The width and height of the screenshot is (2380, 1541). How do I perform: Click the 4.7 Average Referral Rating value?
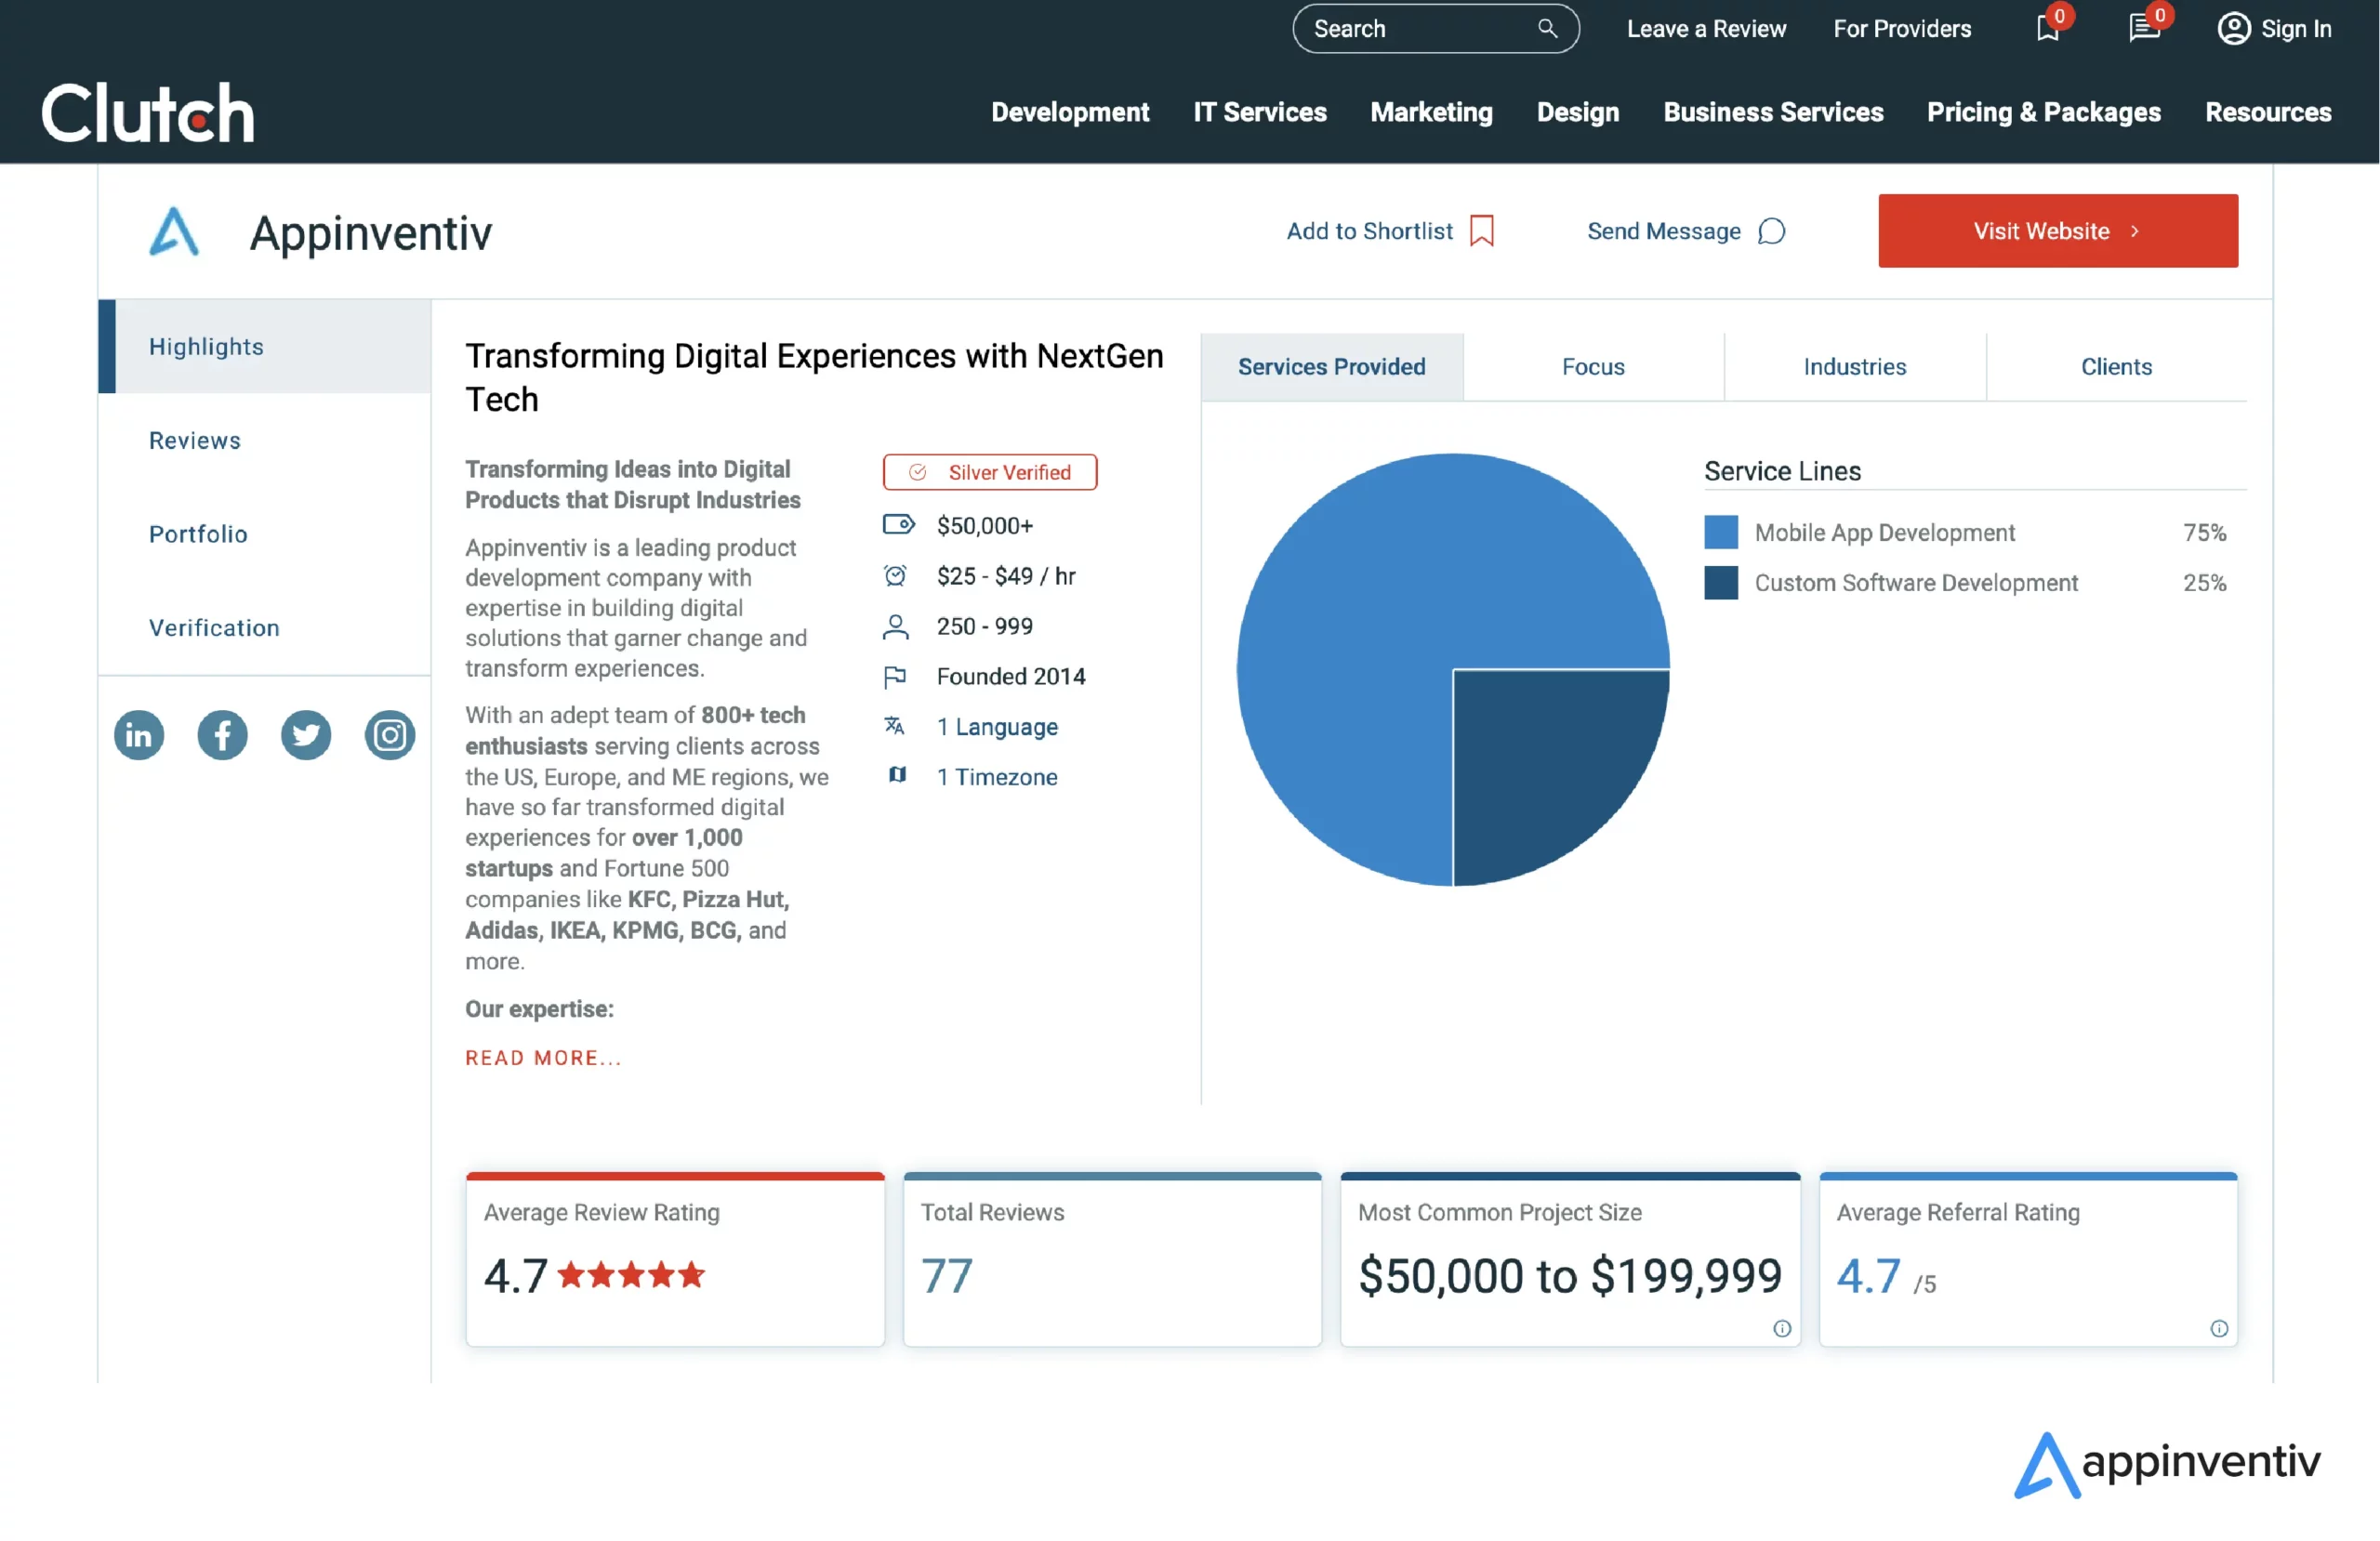(x=1868, y=1275)
